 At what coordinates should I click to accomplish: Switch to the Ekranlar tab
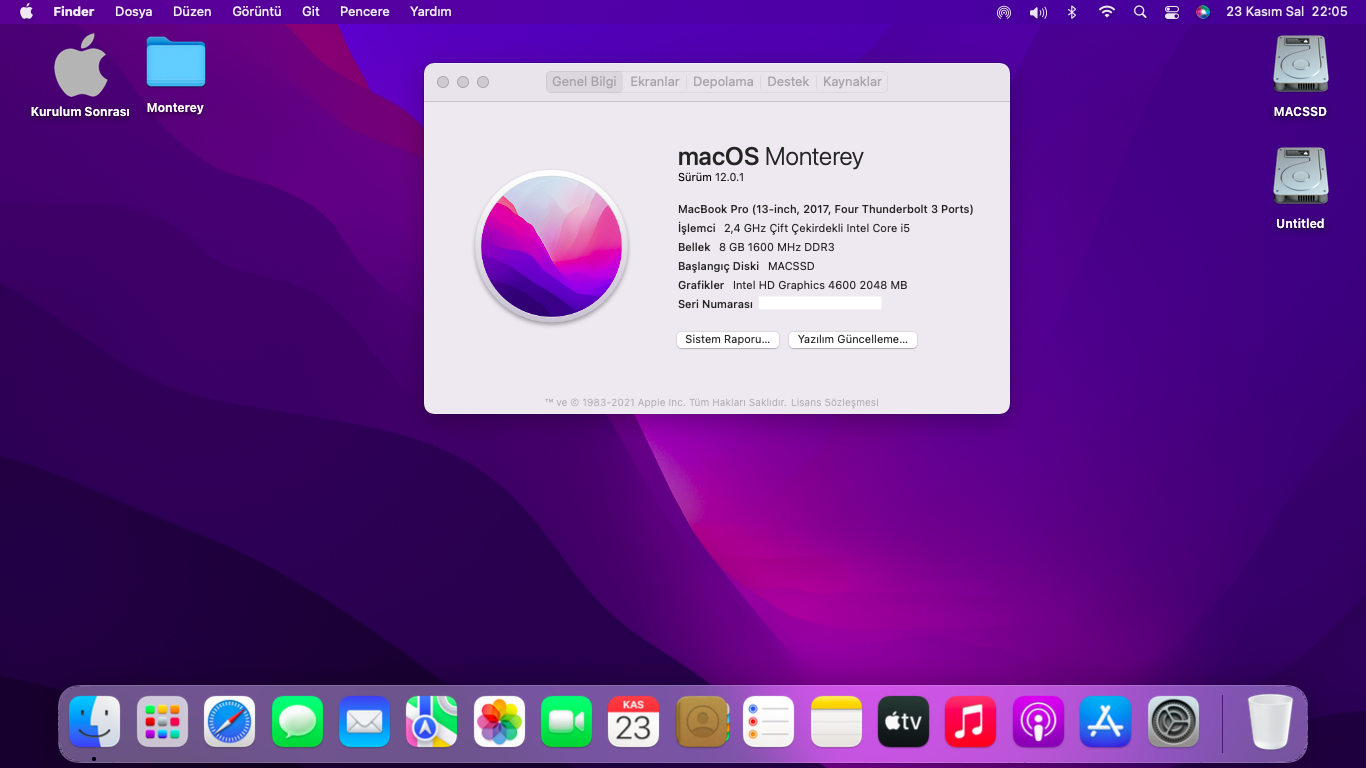654,82
